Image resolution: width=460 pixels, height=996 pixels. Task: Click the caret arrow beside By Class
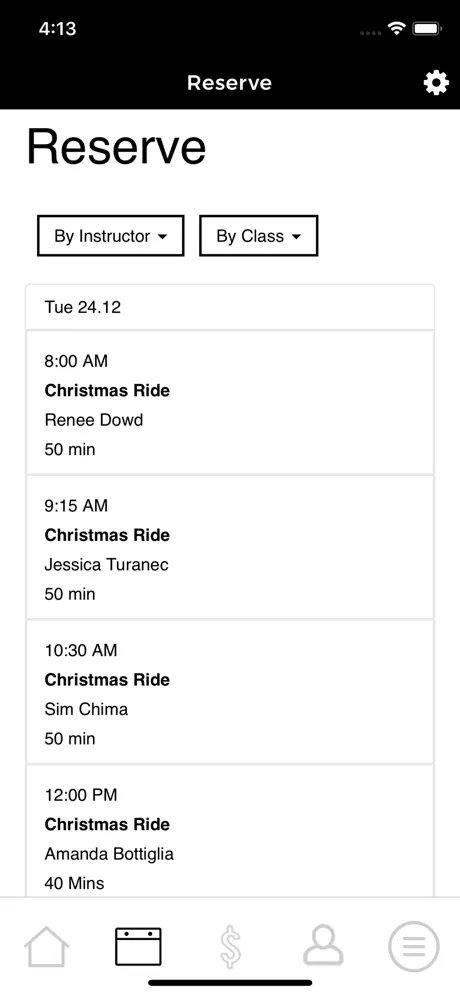pyautogui.click(x=295, y=237)
